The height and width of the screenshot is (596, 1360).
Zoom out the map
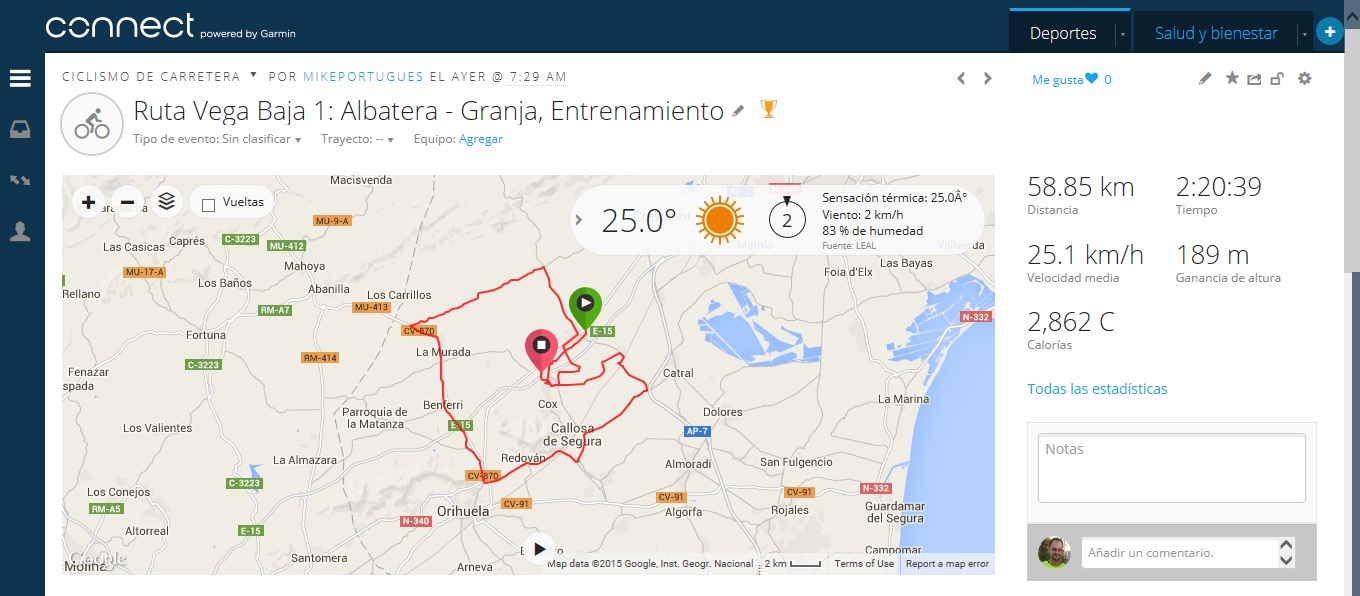click(x=127, y=203)
